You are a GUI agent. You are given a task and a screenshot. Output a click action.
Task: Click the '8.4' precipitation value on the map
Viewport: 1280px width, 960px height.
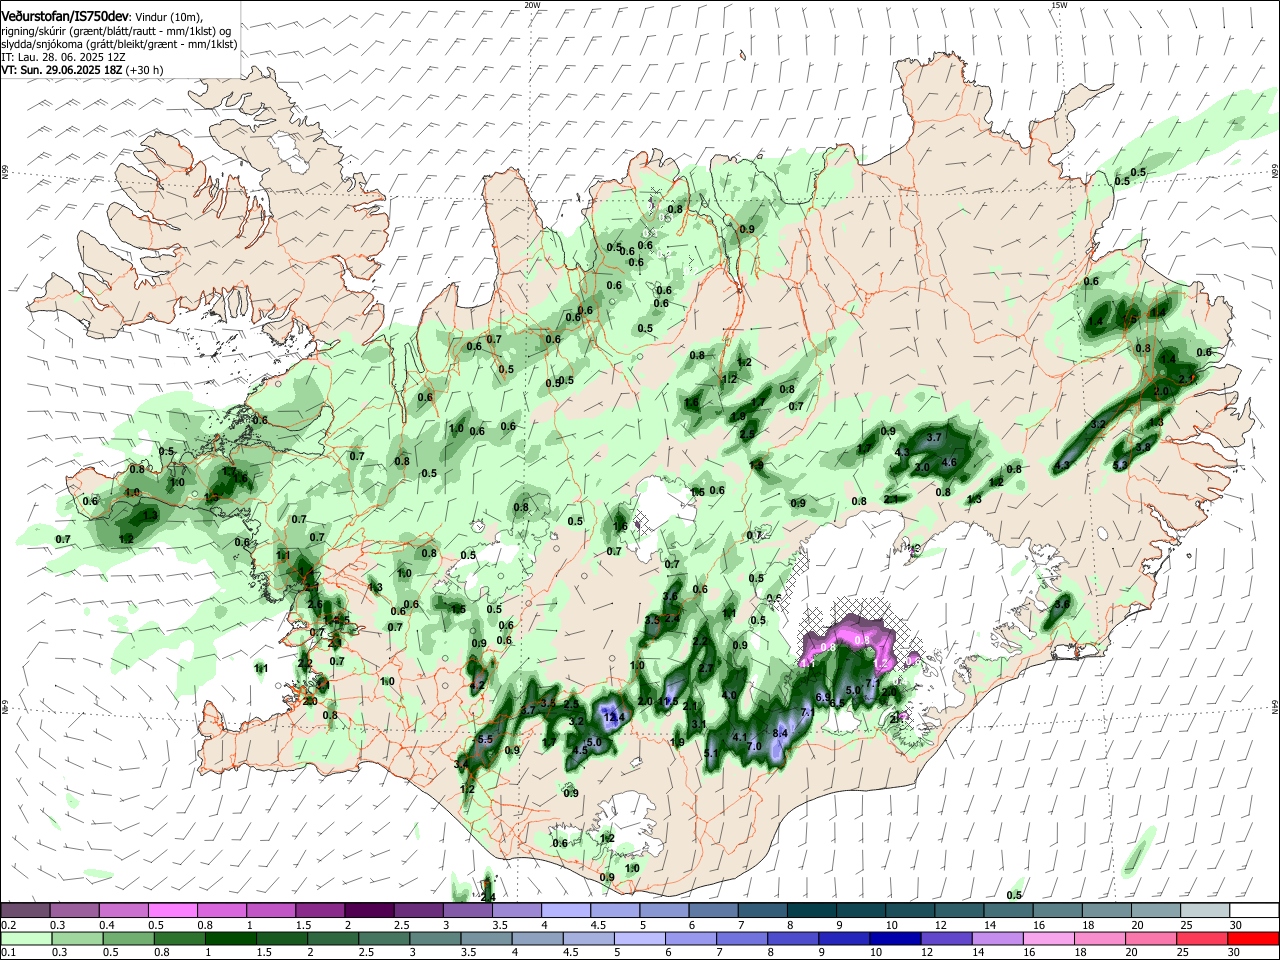(781, 733)
